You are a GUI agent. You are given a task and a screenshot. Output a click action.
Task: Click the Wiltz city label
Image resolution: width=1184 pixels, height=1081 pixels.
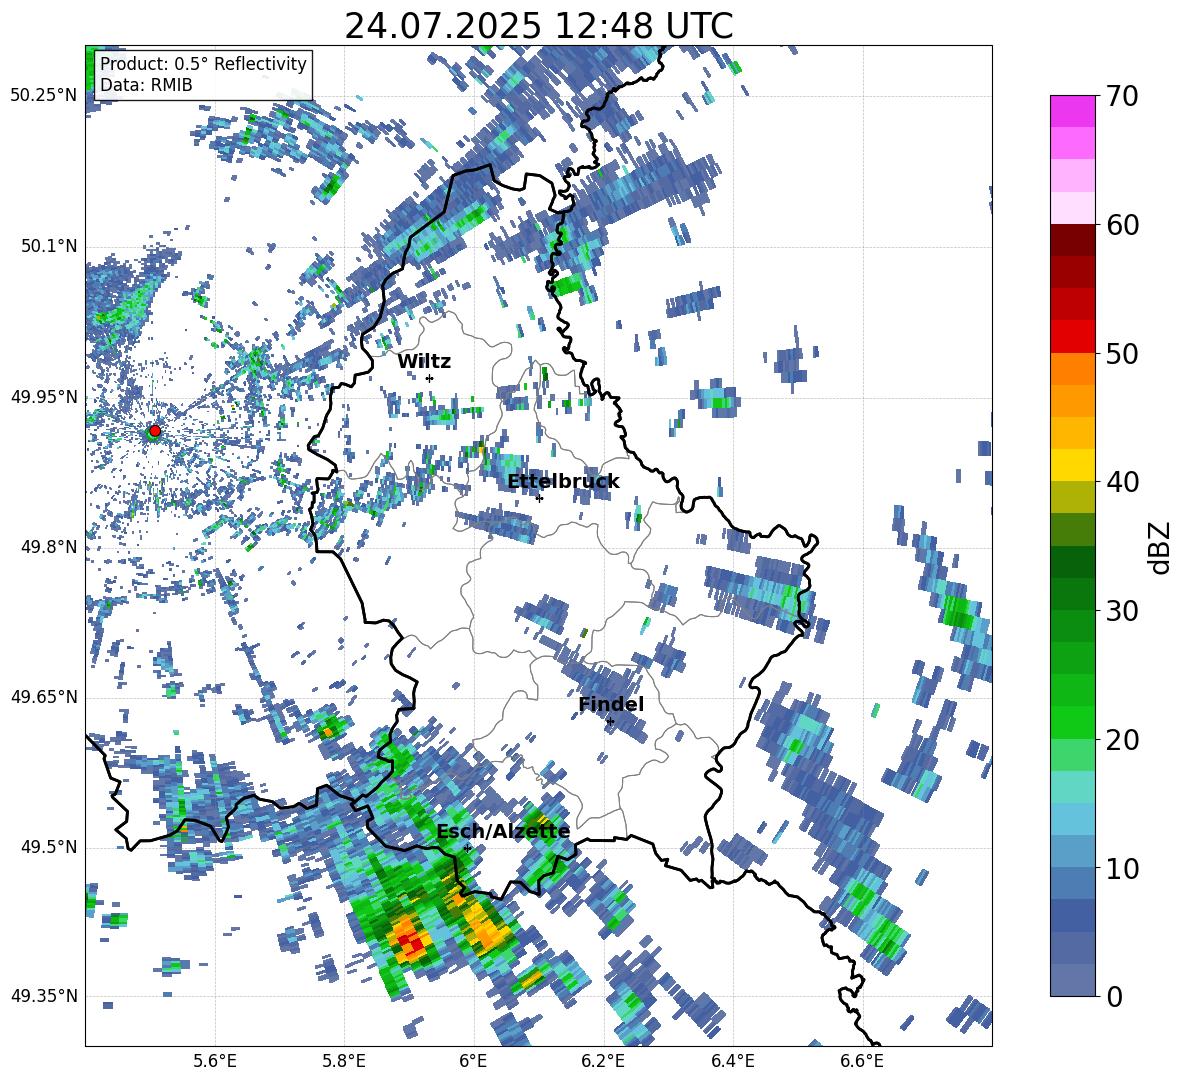pyautogui.click(x=424, y=362)
